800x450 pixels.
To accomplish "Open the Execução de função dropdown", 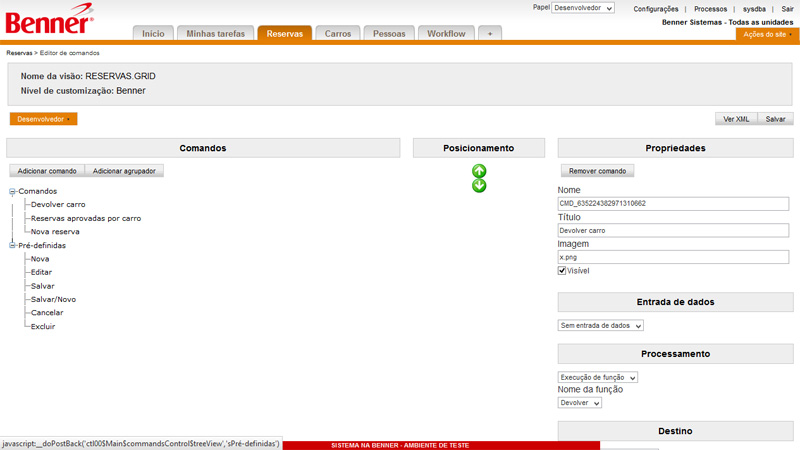I will [597, 377].
